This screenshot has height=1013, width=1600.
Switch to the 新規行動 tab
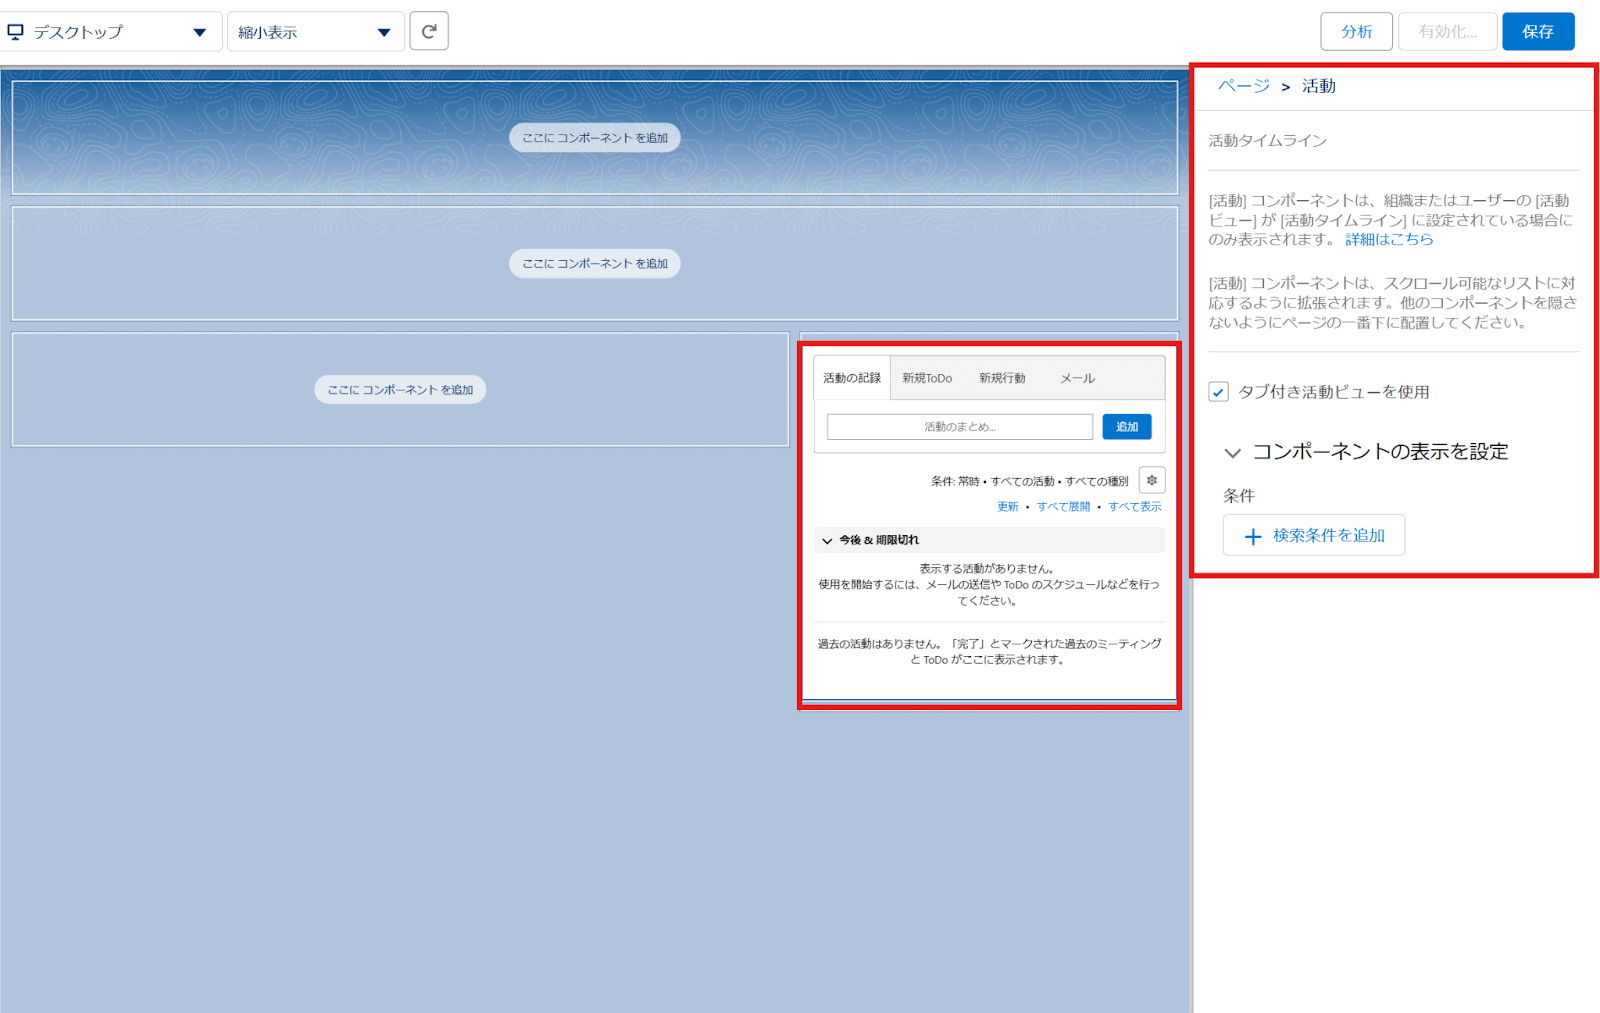coord(1001,377)
